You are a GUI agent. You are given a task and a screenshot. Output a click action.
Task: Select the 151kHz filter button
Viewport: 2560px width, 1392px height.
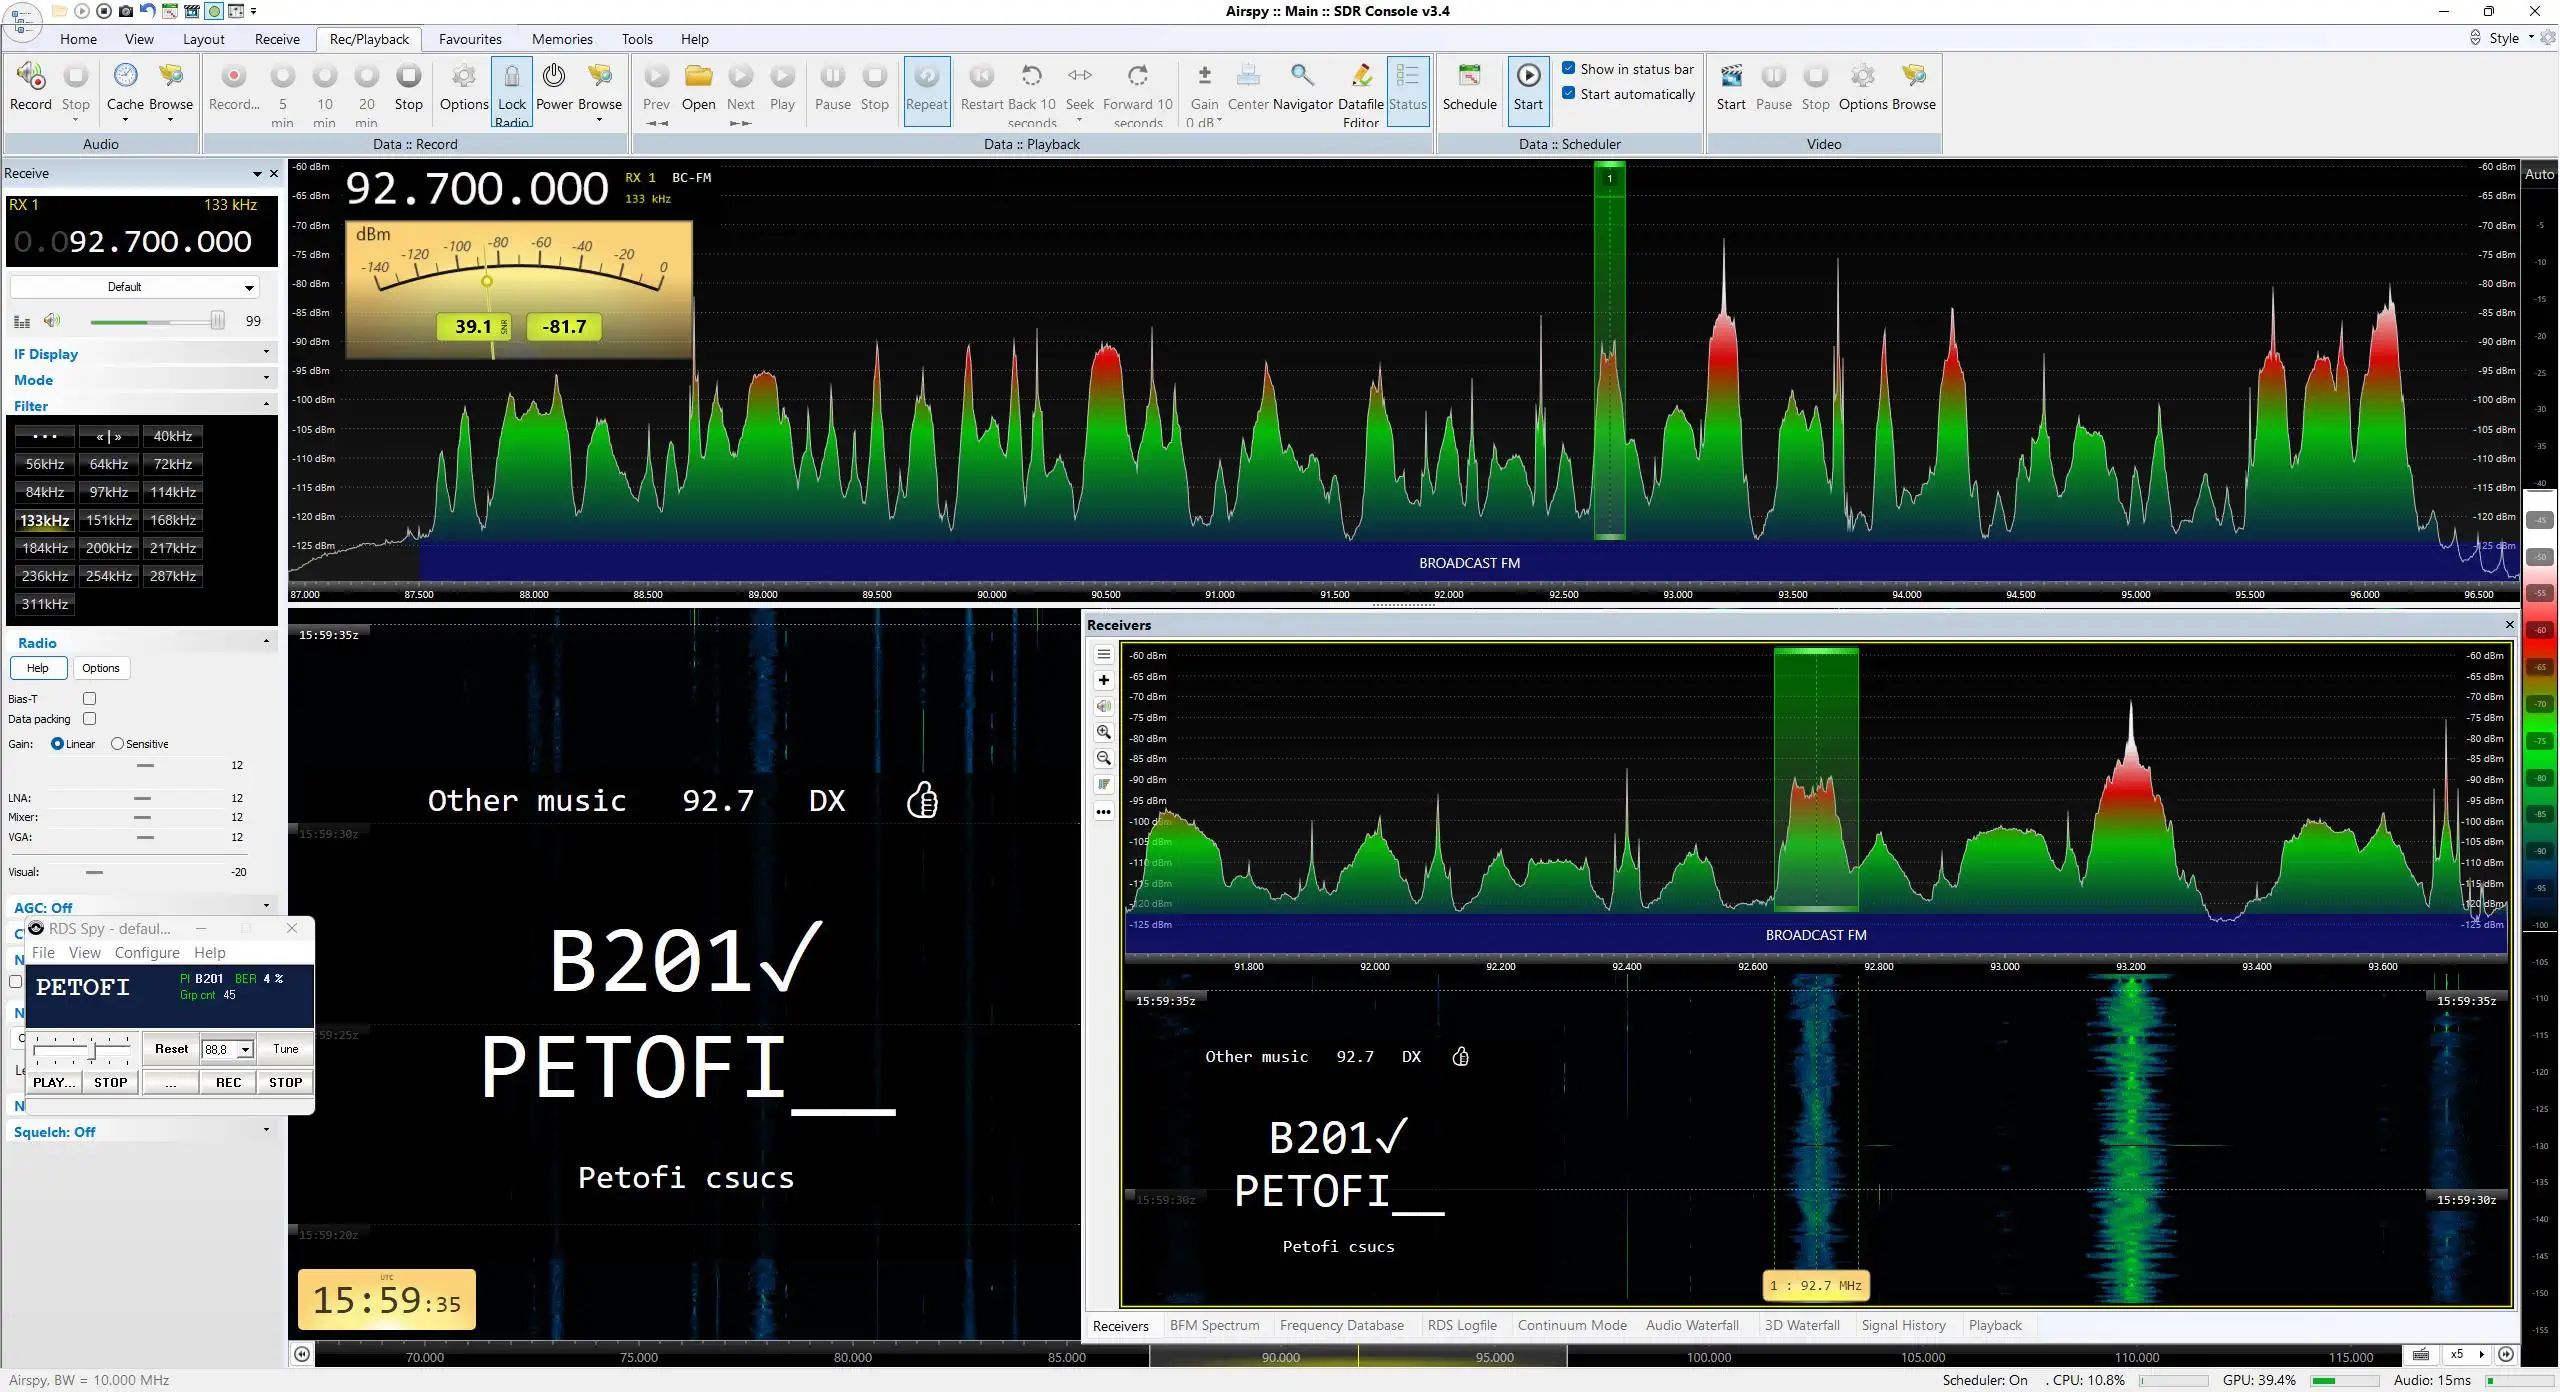click(109, 520)
